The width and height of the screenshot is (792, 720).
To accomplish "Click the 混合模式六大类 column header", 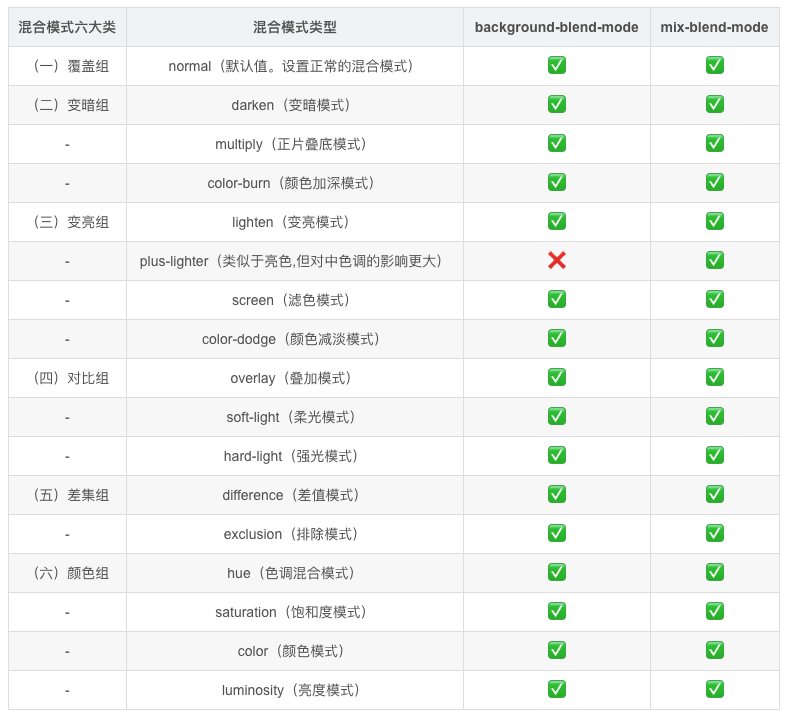I will point(67,27).
